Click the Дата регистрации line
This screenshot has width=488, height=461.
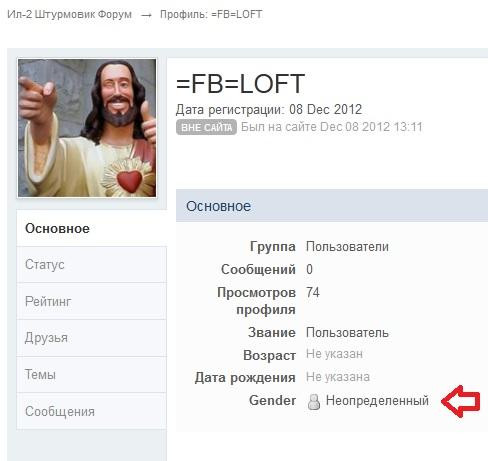(269, 110)
